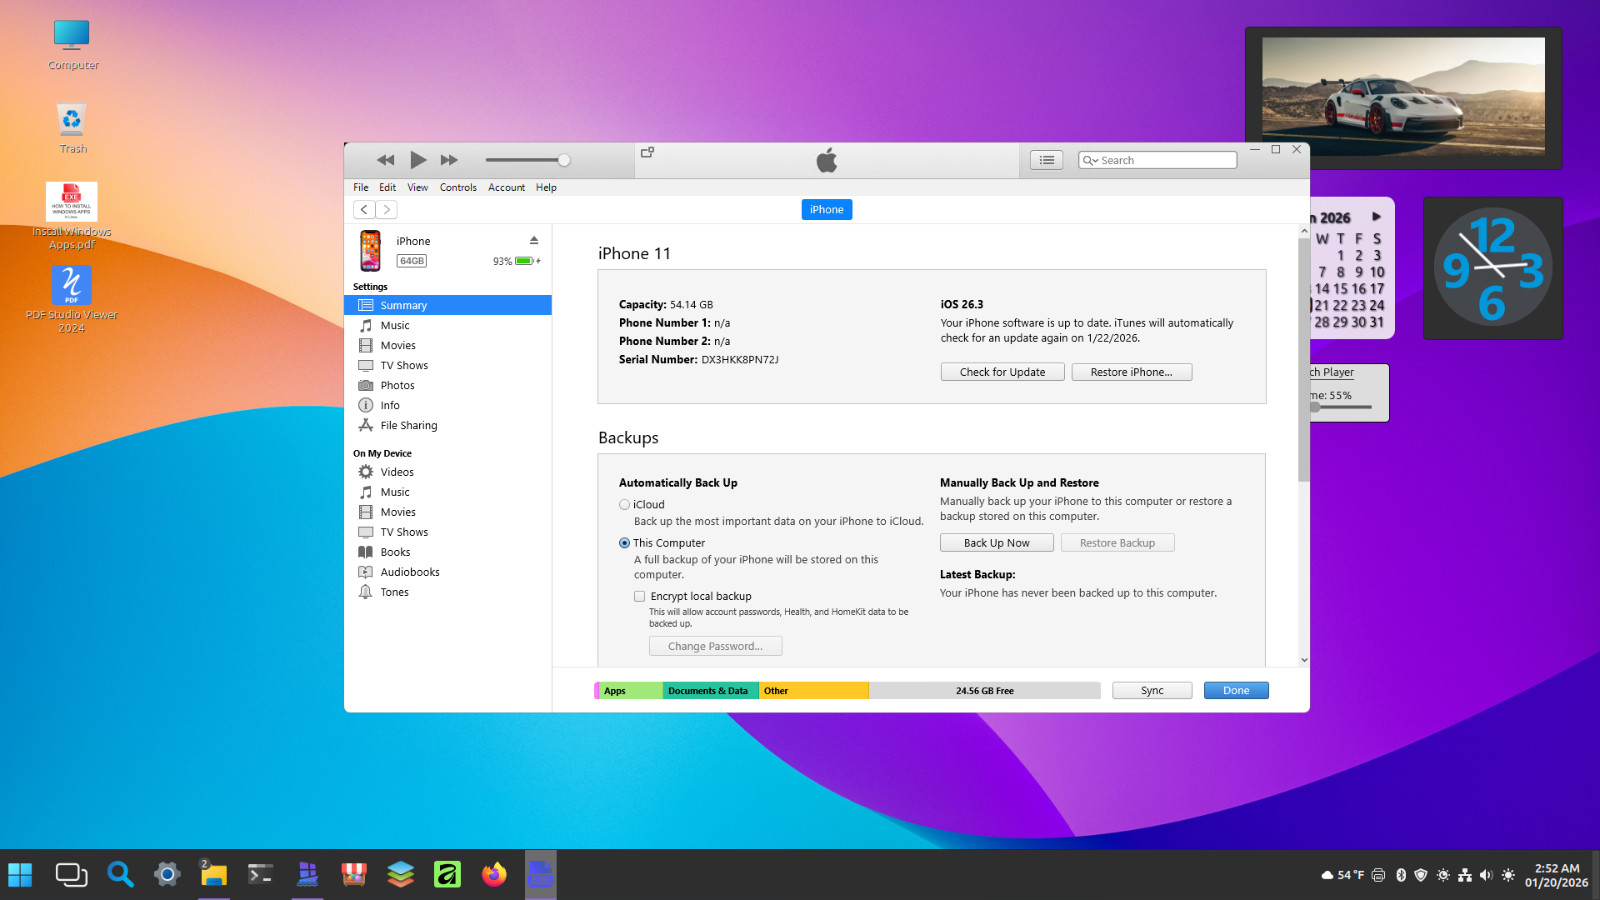This screenshot has width=1600, height=900.
Task: Select This Computer backup radio button
Action: 624,543
